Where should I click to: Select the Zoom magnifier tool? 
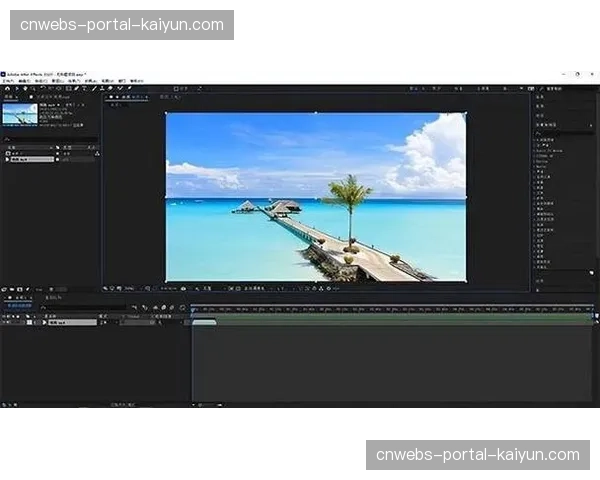tap(35, 88)
